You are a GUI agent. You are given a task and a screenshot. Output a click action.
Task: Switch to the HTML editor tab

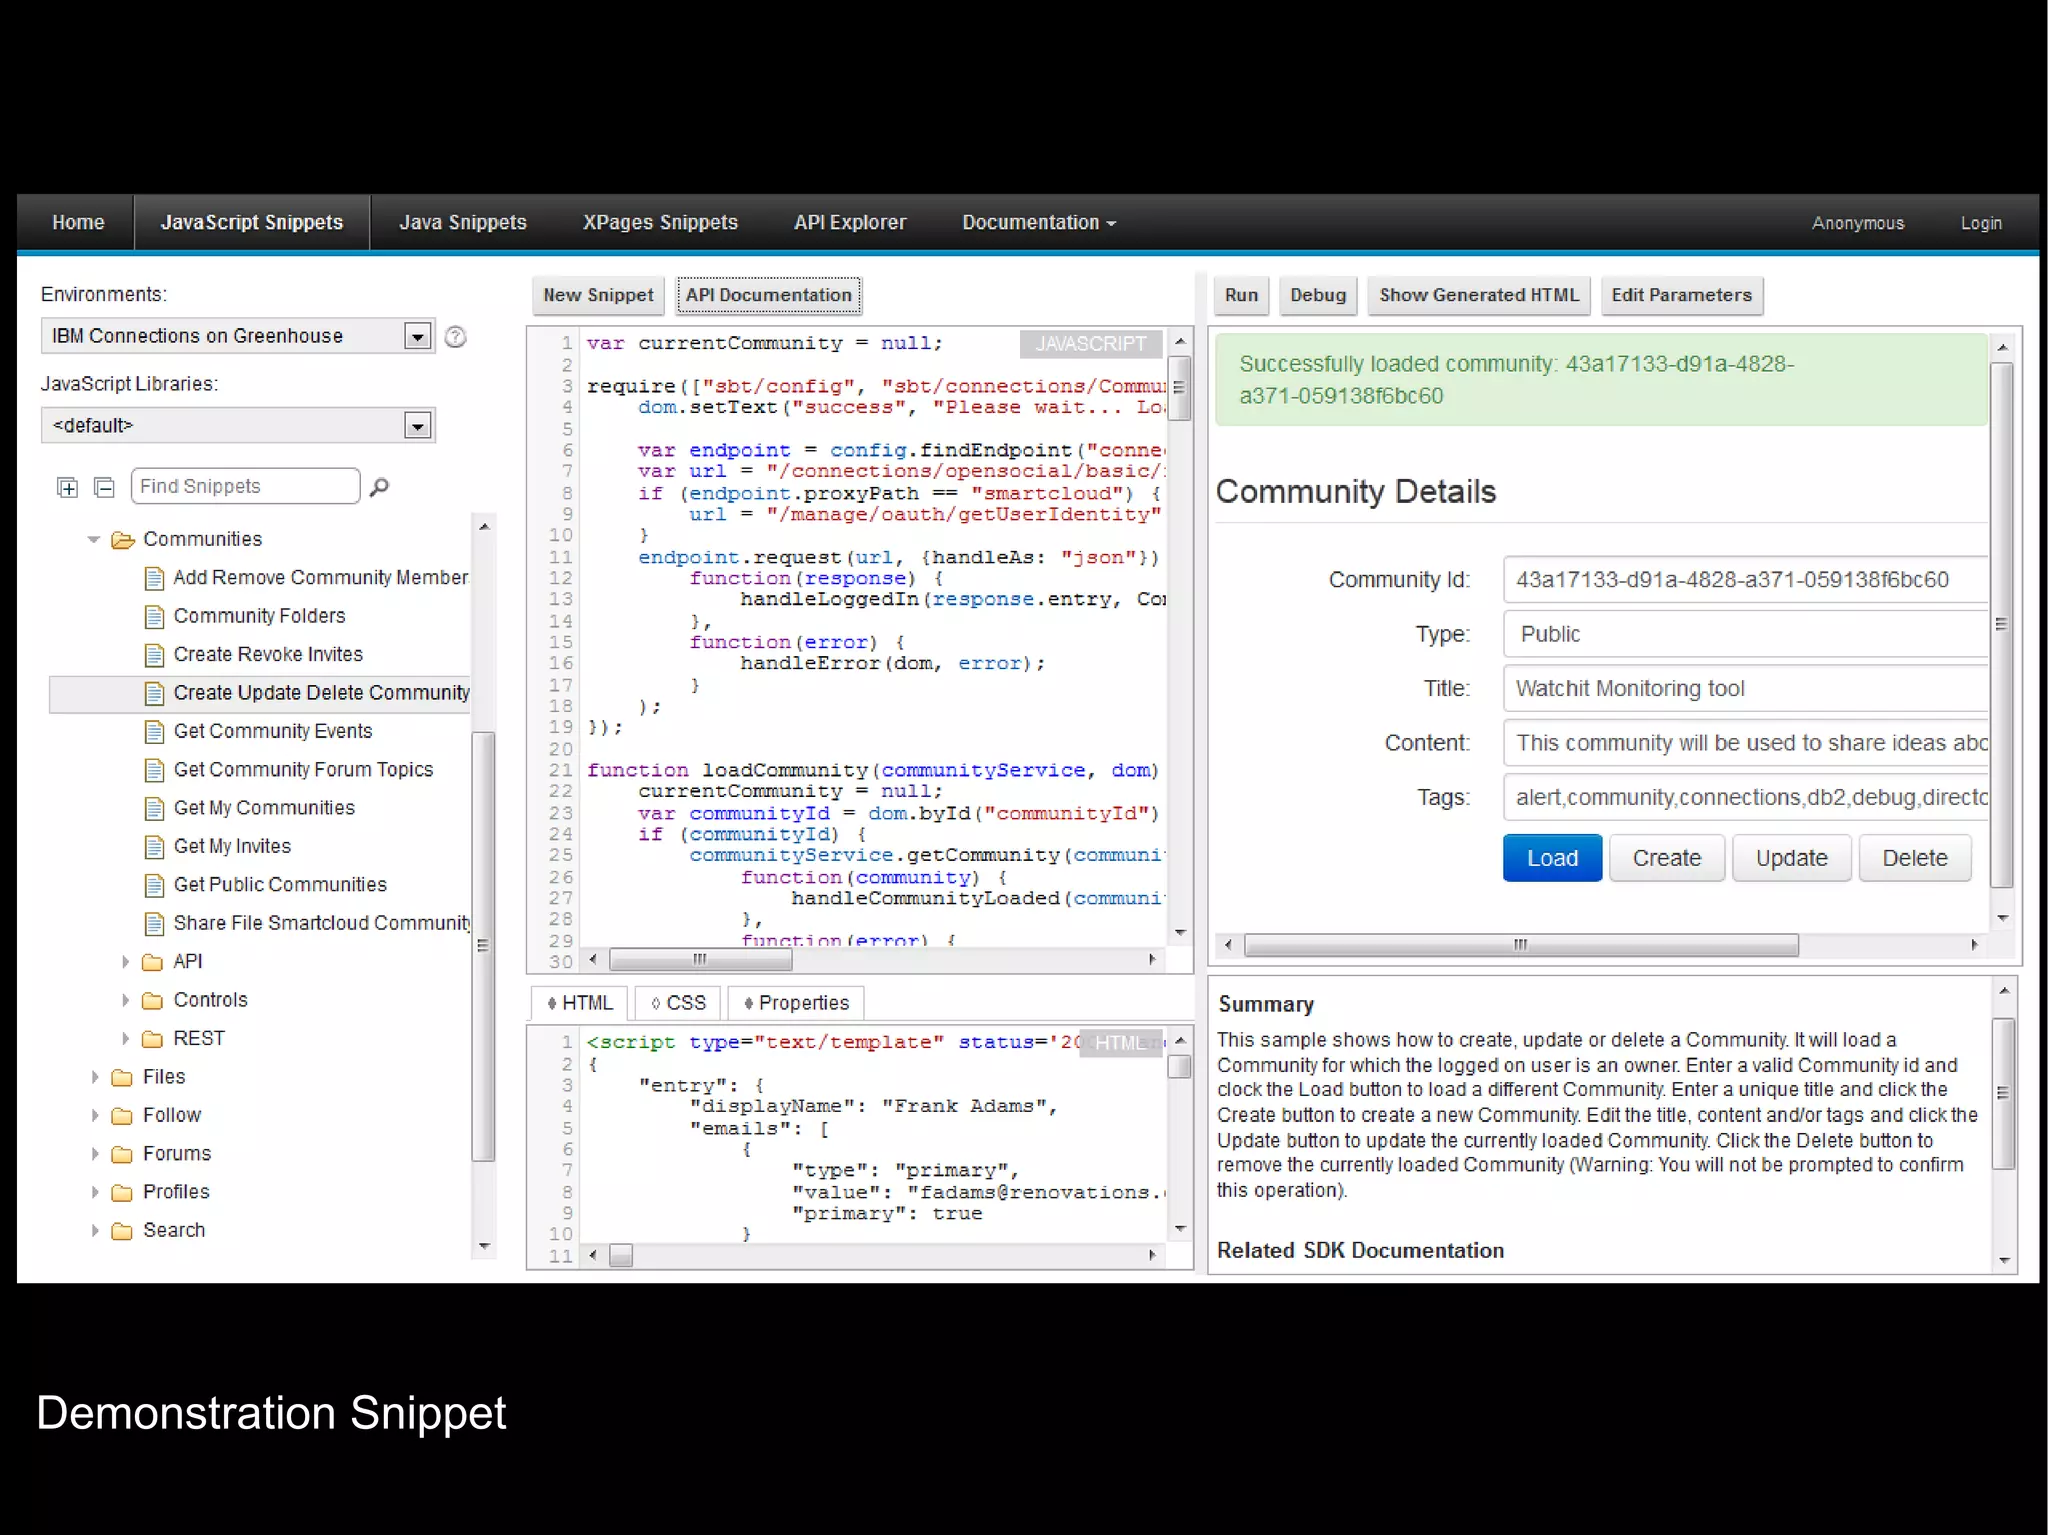point(580,1003)
